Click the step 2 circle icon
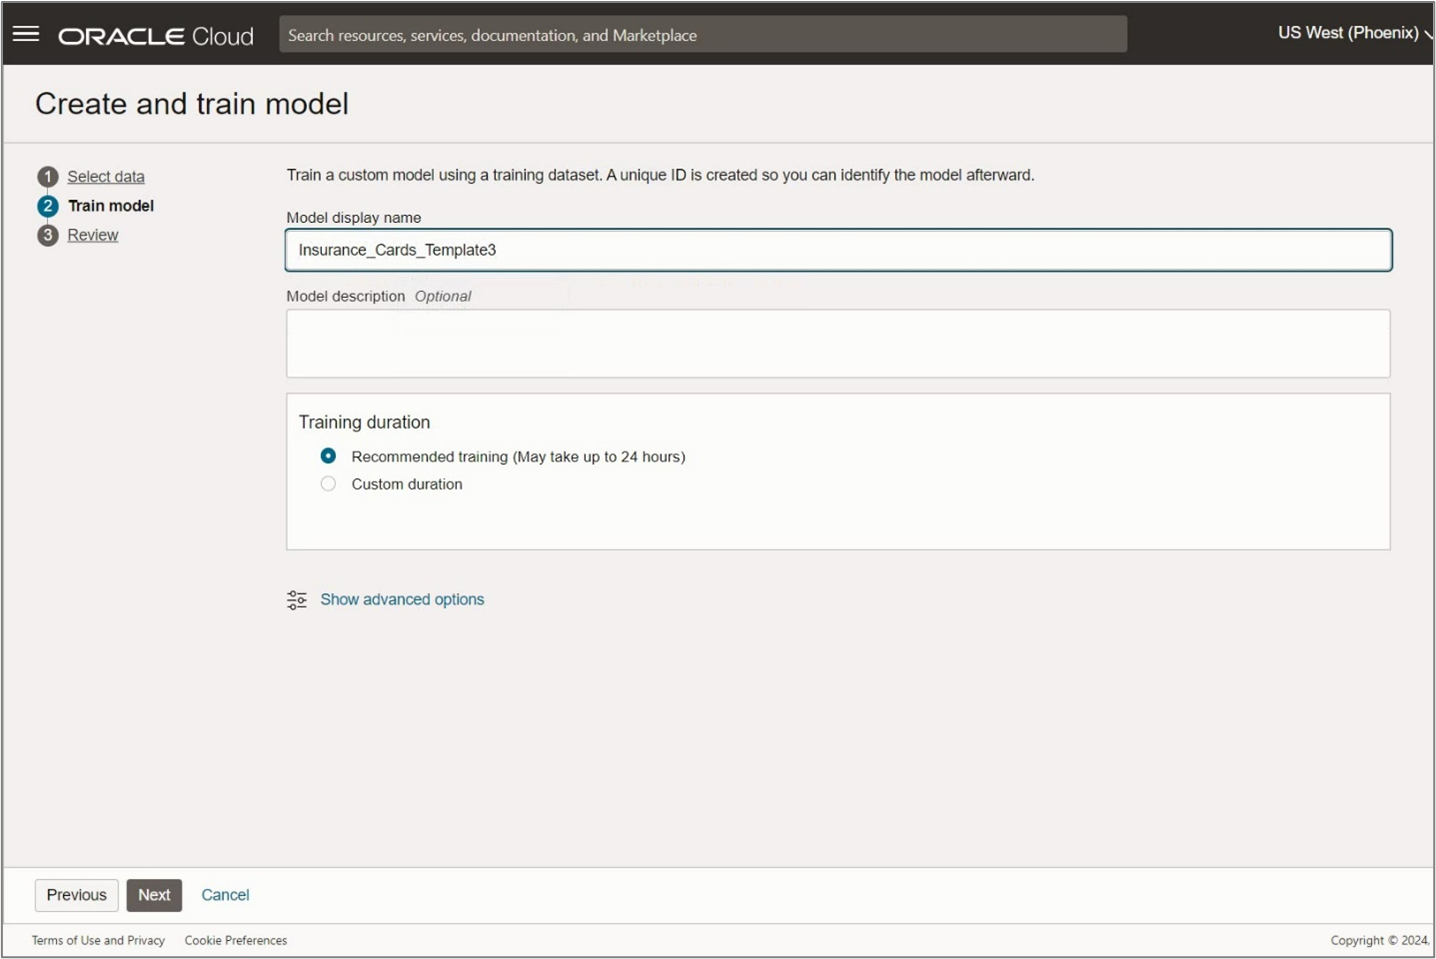 coord(47,206)
